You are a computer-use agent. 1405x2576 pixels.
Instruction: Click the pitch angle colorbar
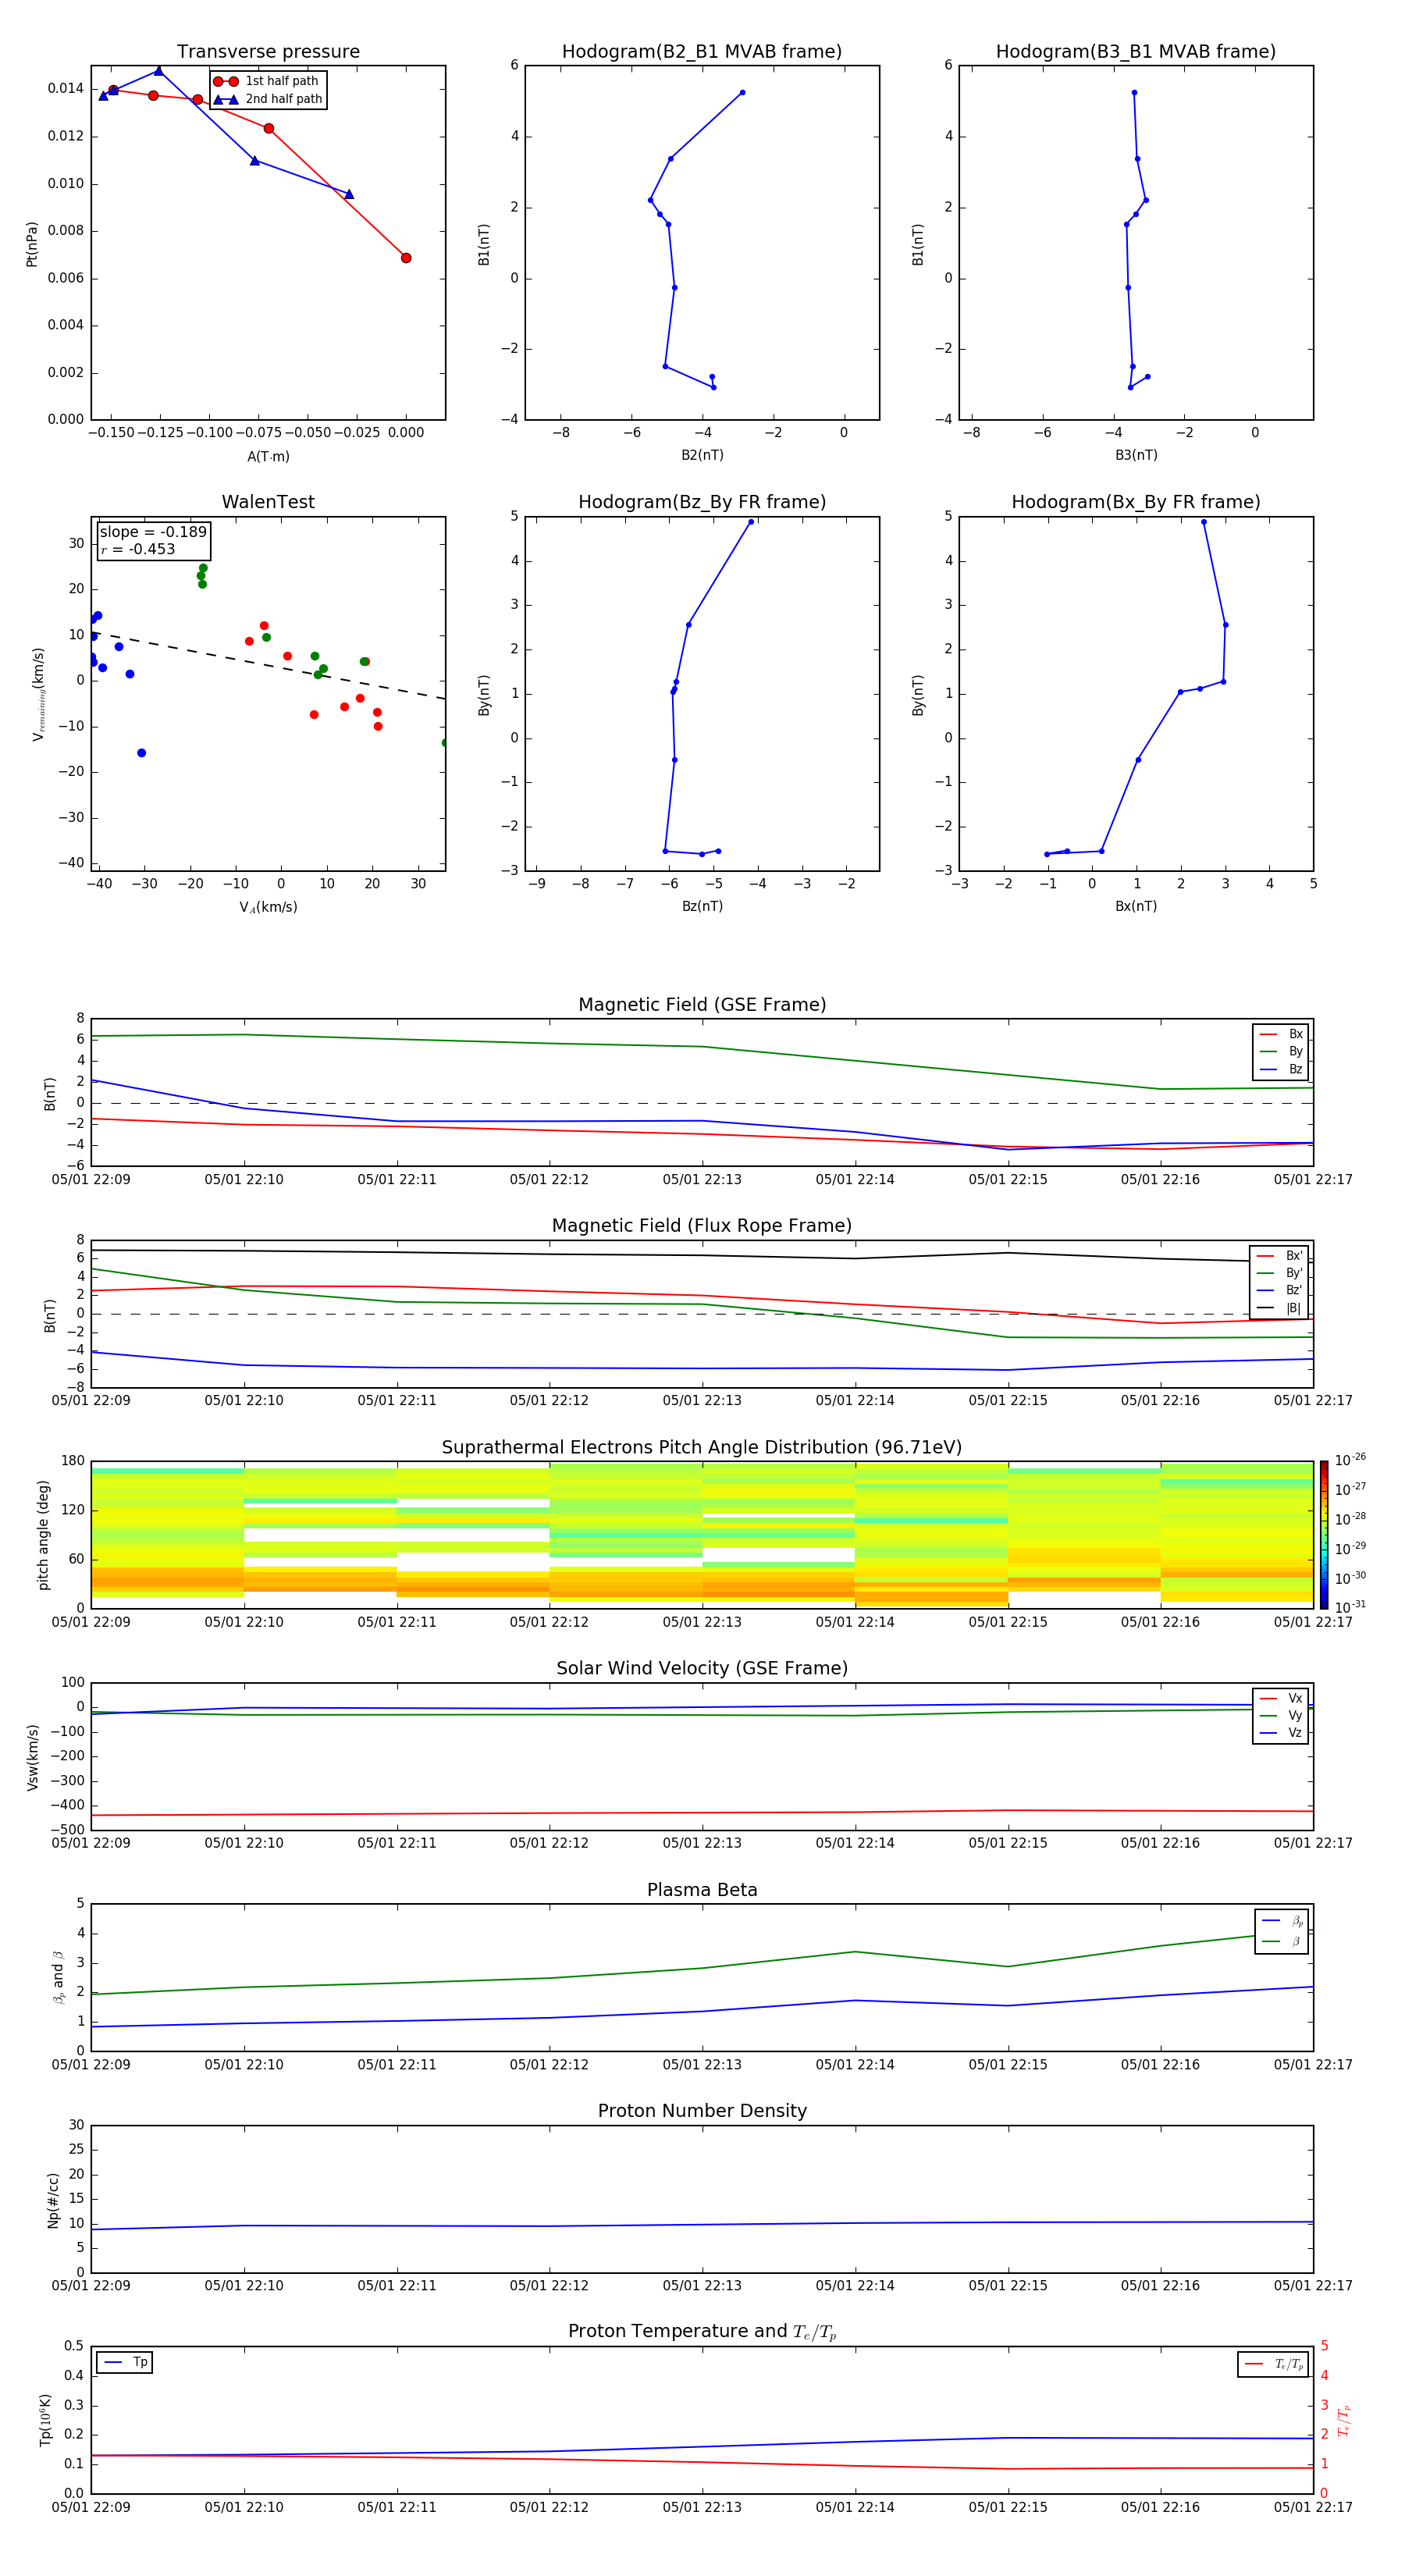point(1324,1534)
